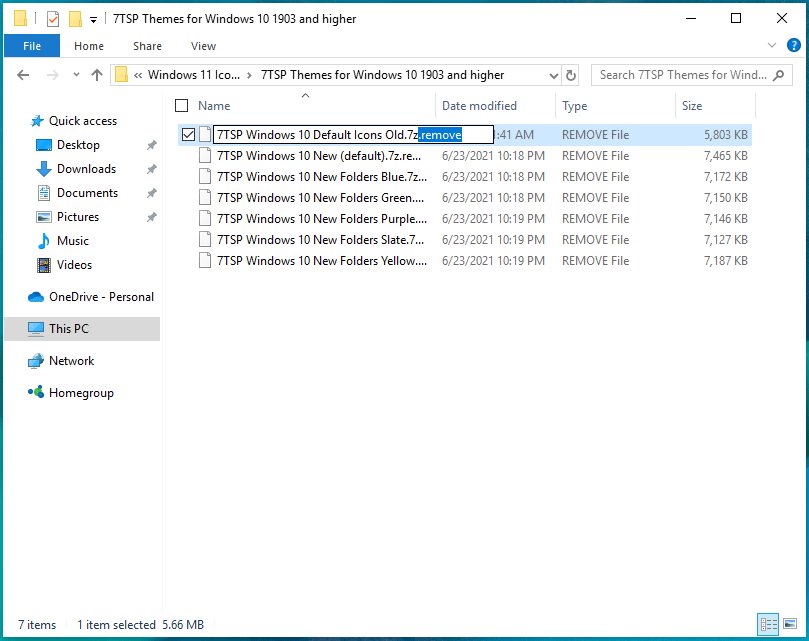This screenshot has width=809, height=641.
Task: Click the Up directory arrow
Action: pyautogui.click(x=97, y=75)
